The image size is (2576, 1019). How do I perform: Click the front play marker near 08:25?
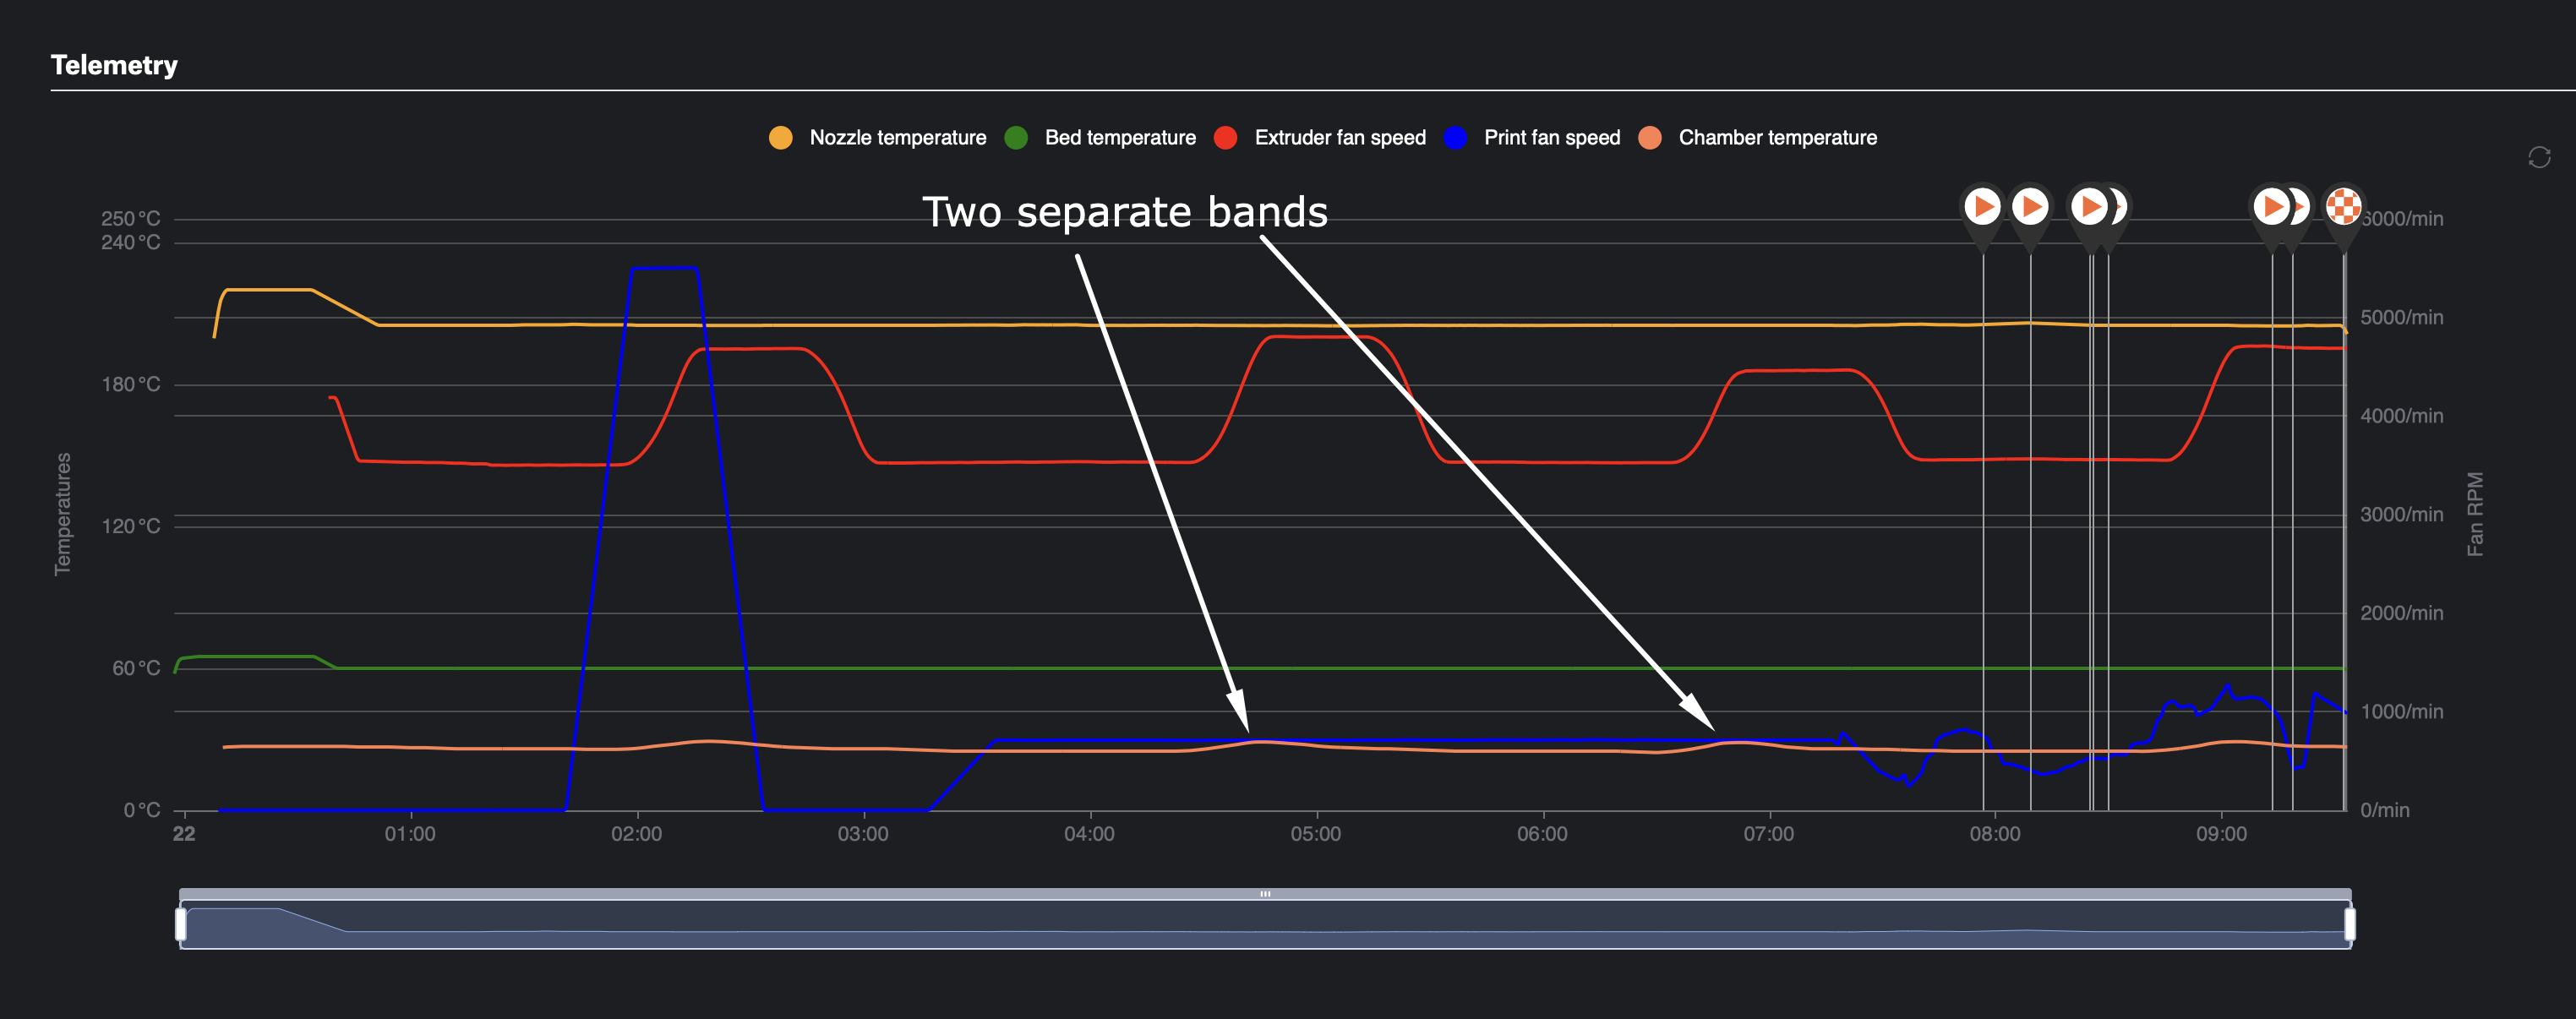2089,207
